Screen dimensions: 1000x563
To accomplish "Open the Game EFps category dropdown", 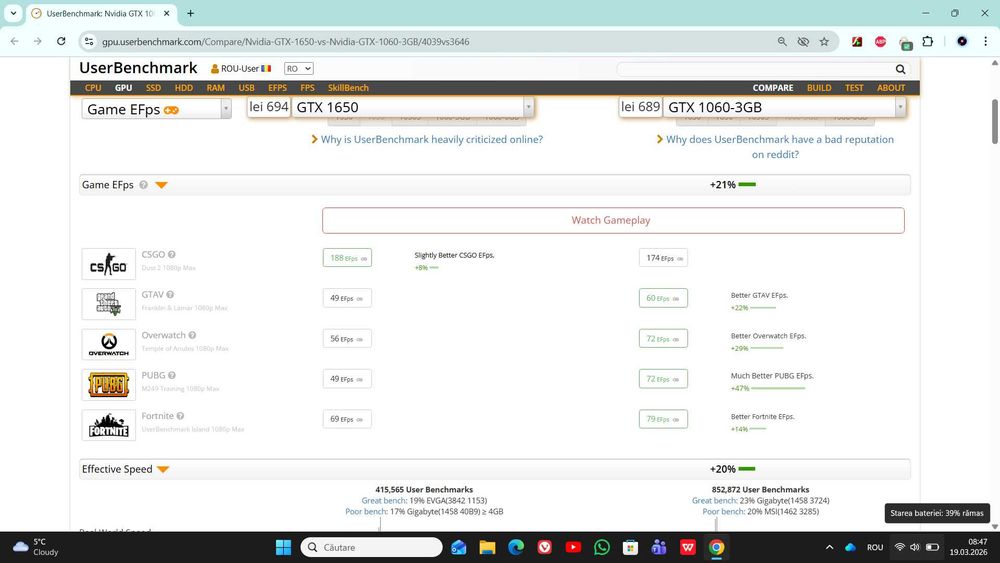I will coord(156,109).
